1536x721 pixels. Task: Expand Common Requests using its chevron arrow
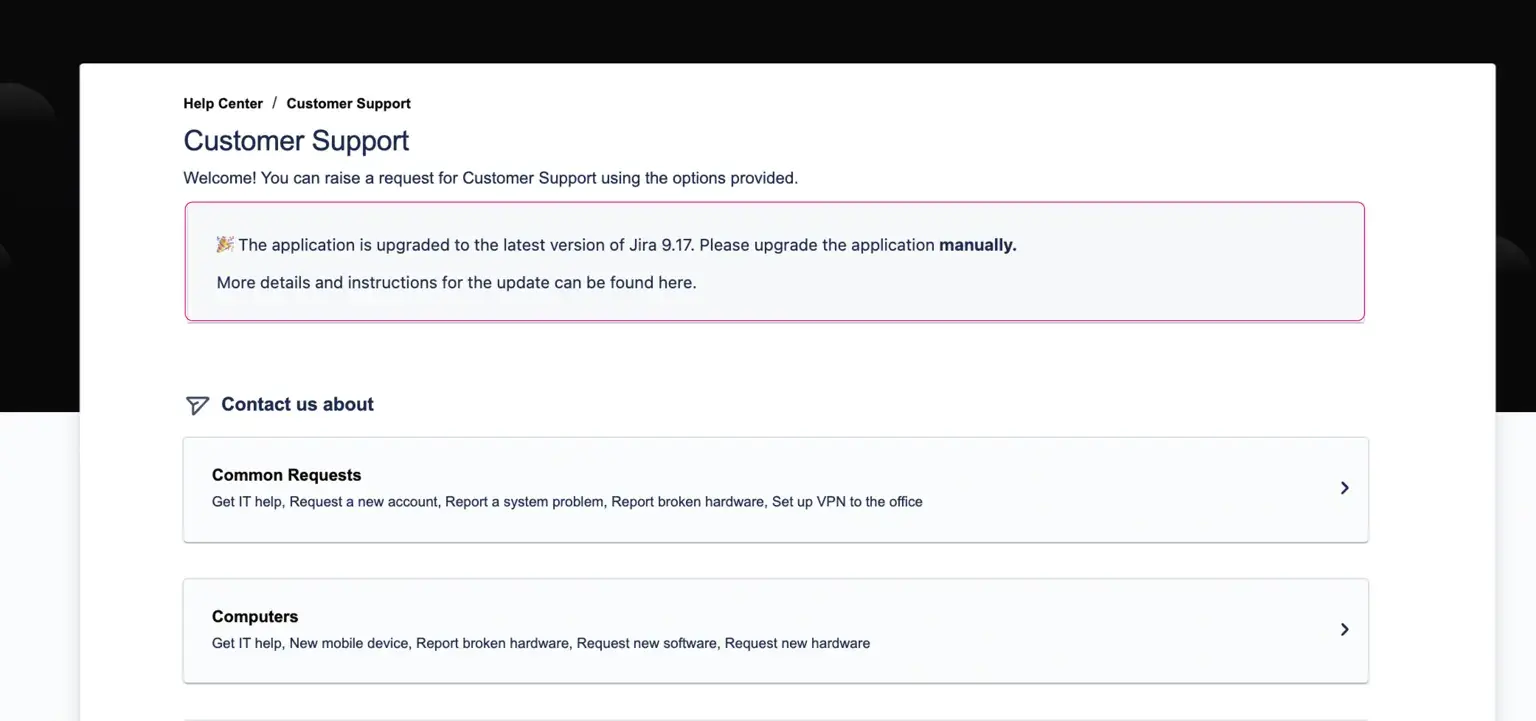click(x=1344, y=488)
